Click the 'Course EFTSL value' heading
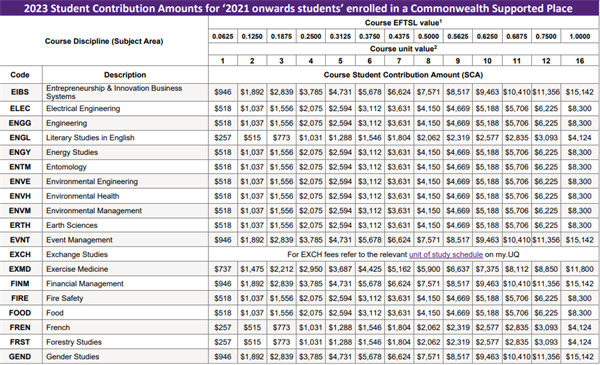The width and height of the screenshot is (600, 365). pos(403,23)
